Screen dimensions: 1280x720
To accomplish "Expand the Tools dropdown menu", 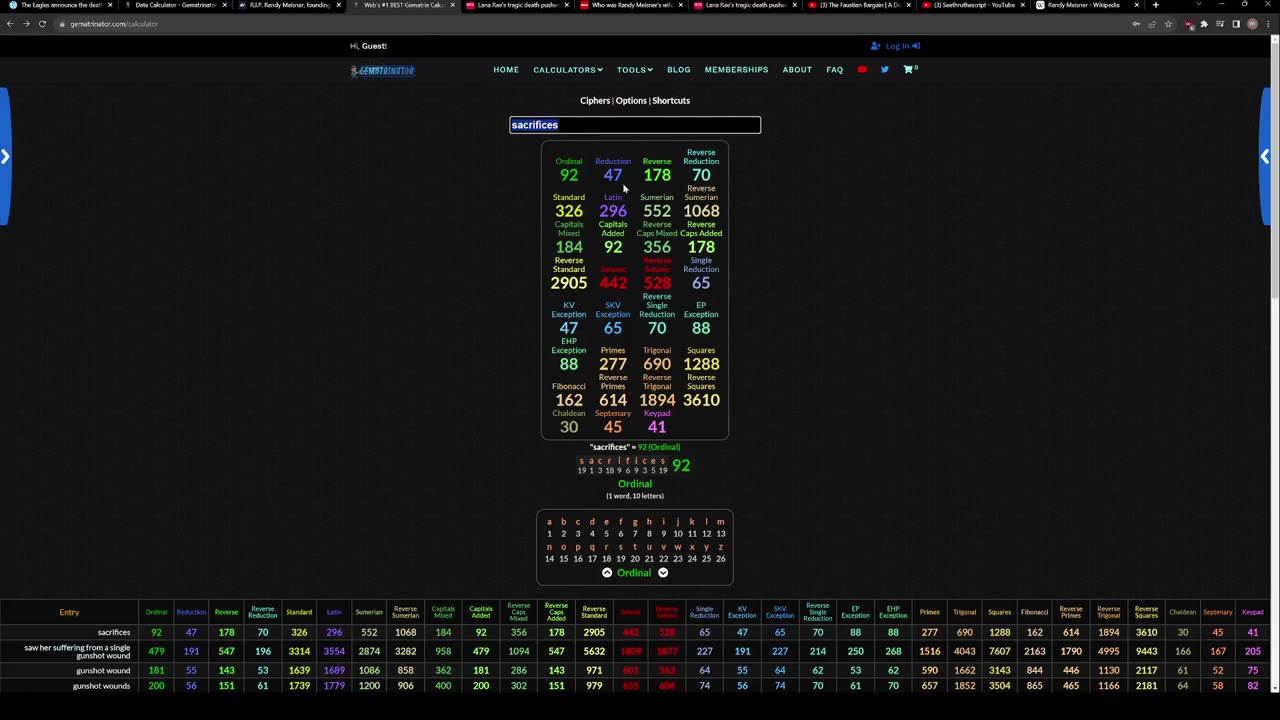I will tap(635, 70).
